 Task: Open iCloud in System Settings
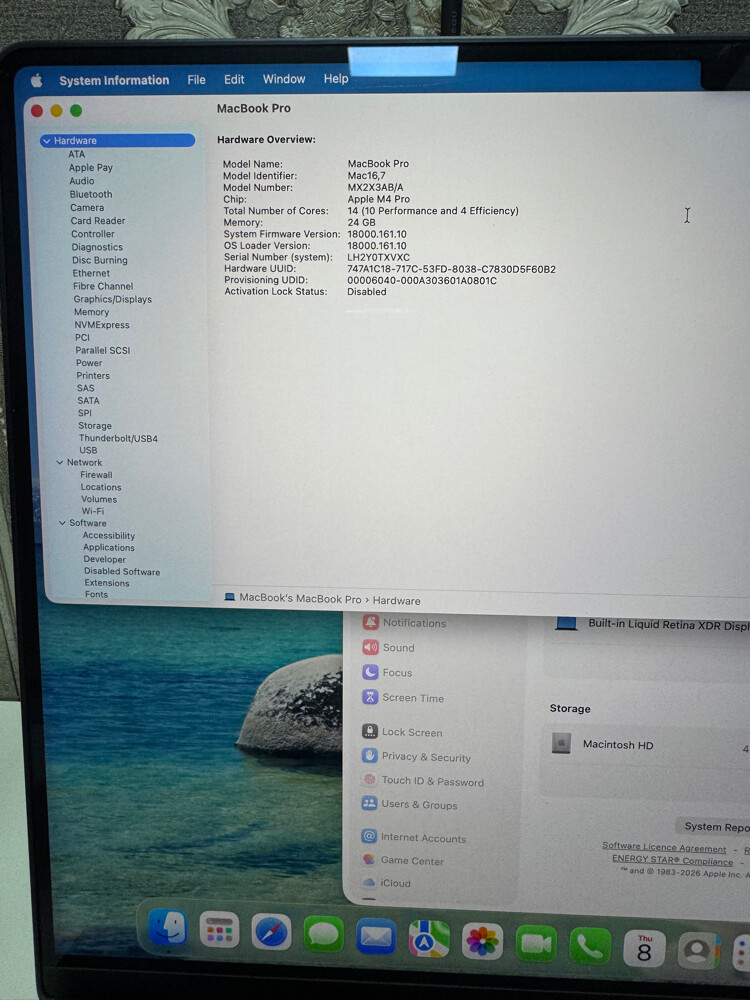(386, 883)
